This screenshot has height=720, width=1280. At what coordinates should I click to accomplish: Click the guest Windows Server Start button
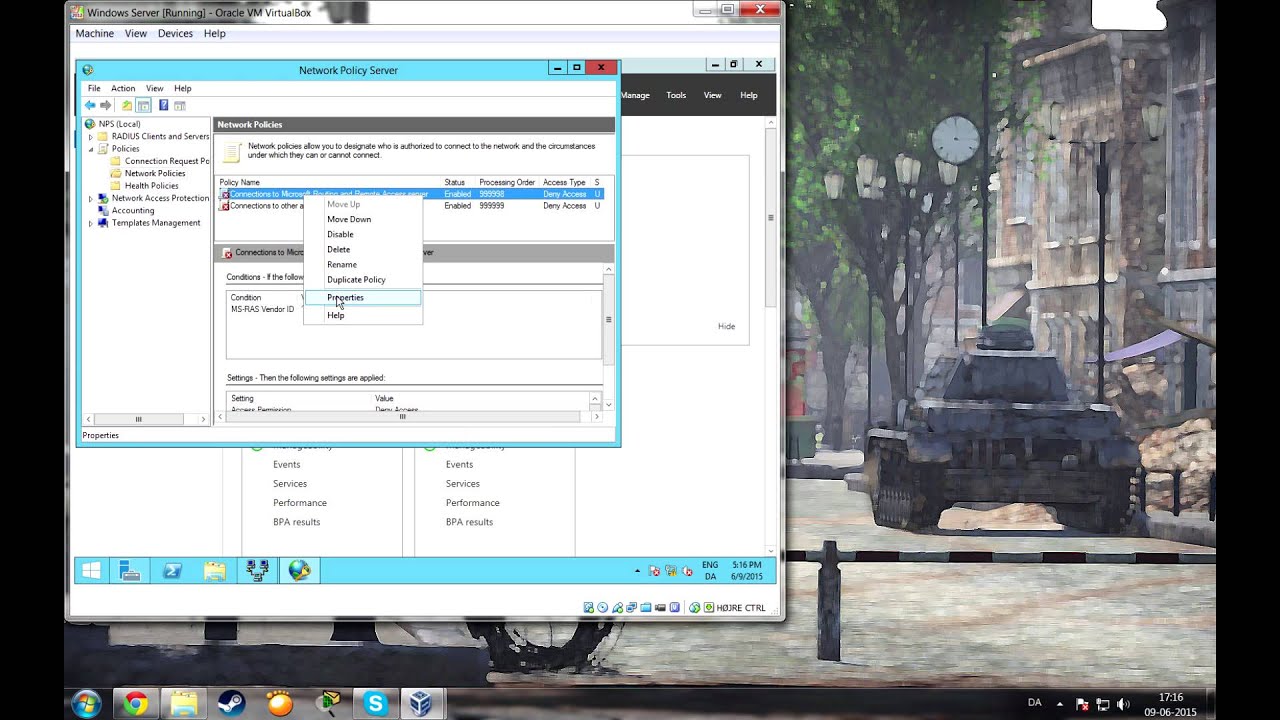click(91, 570)
